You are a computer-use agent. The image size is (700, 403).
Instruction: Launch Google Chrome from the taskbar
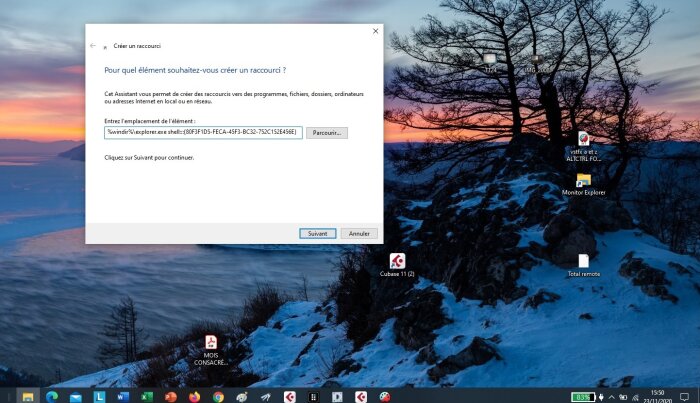pos(218,397)
